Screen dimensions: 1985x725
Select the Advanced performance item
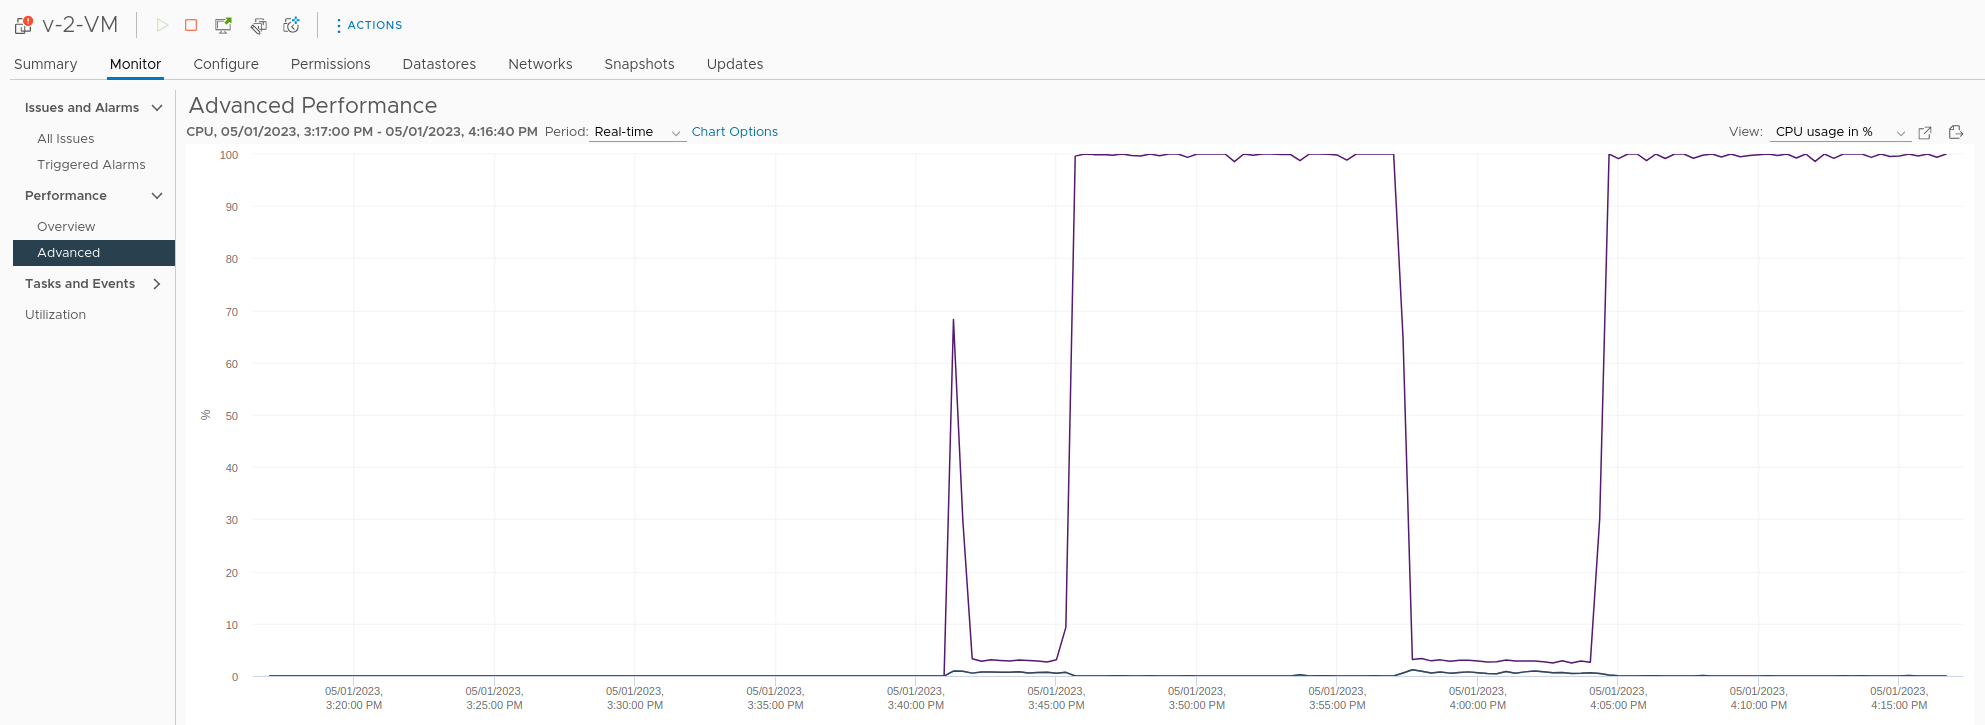click(94, 253)
